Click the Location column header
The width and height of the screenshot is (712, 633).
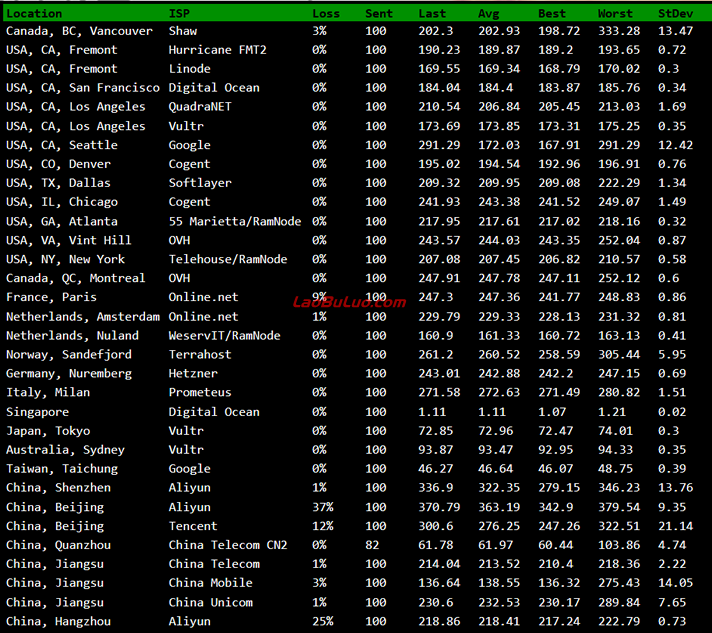tap(34, 14)
